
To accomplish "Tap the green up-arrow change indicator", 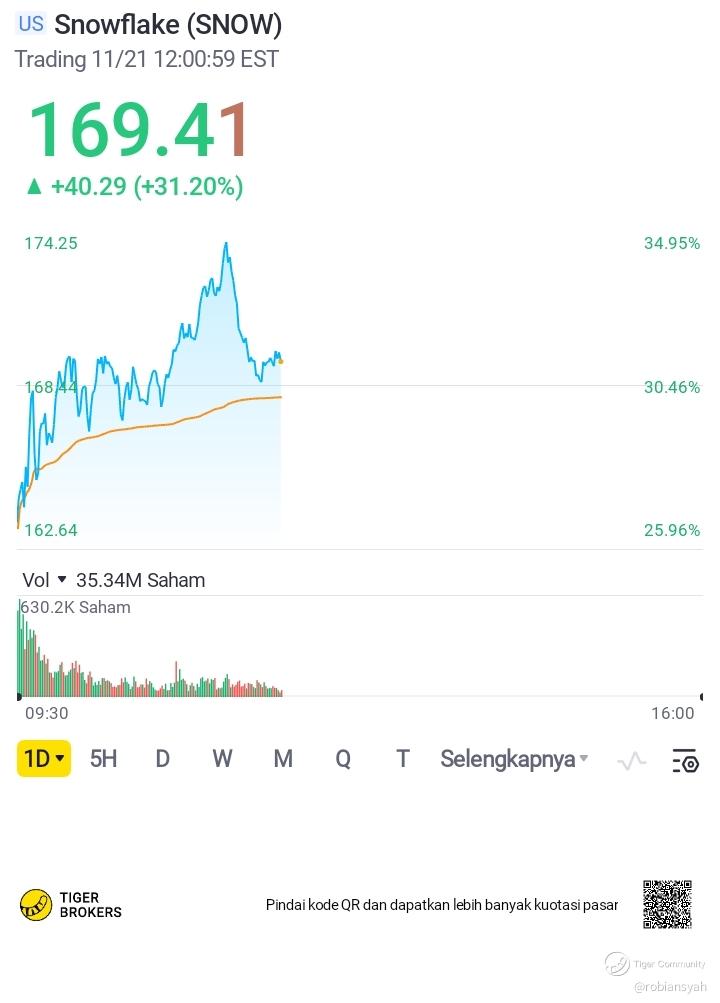I will [35, 187].
